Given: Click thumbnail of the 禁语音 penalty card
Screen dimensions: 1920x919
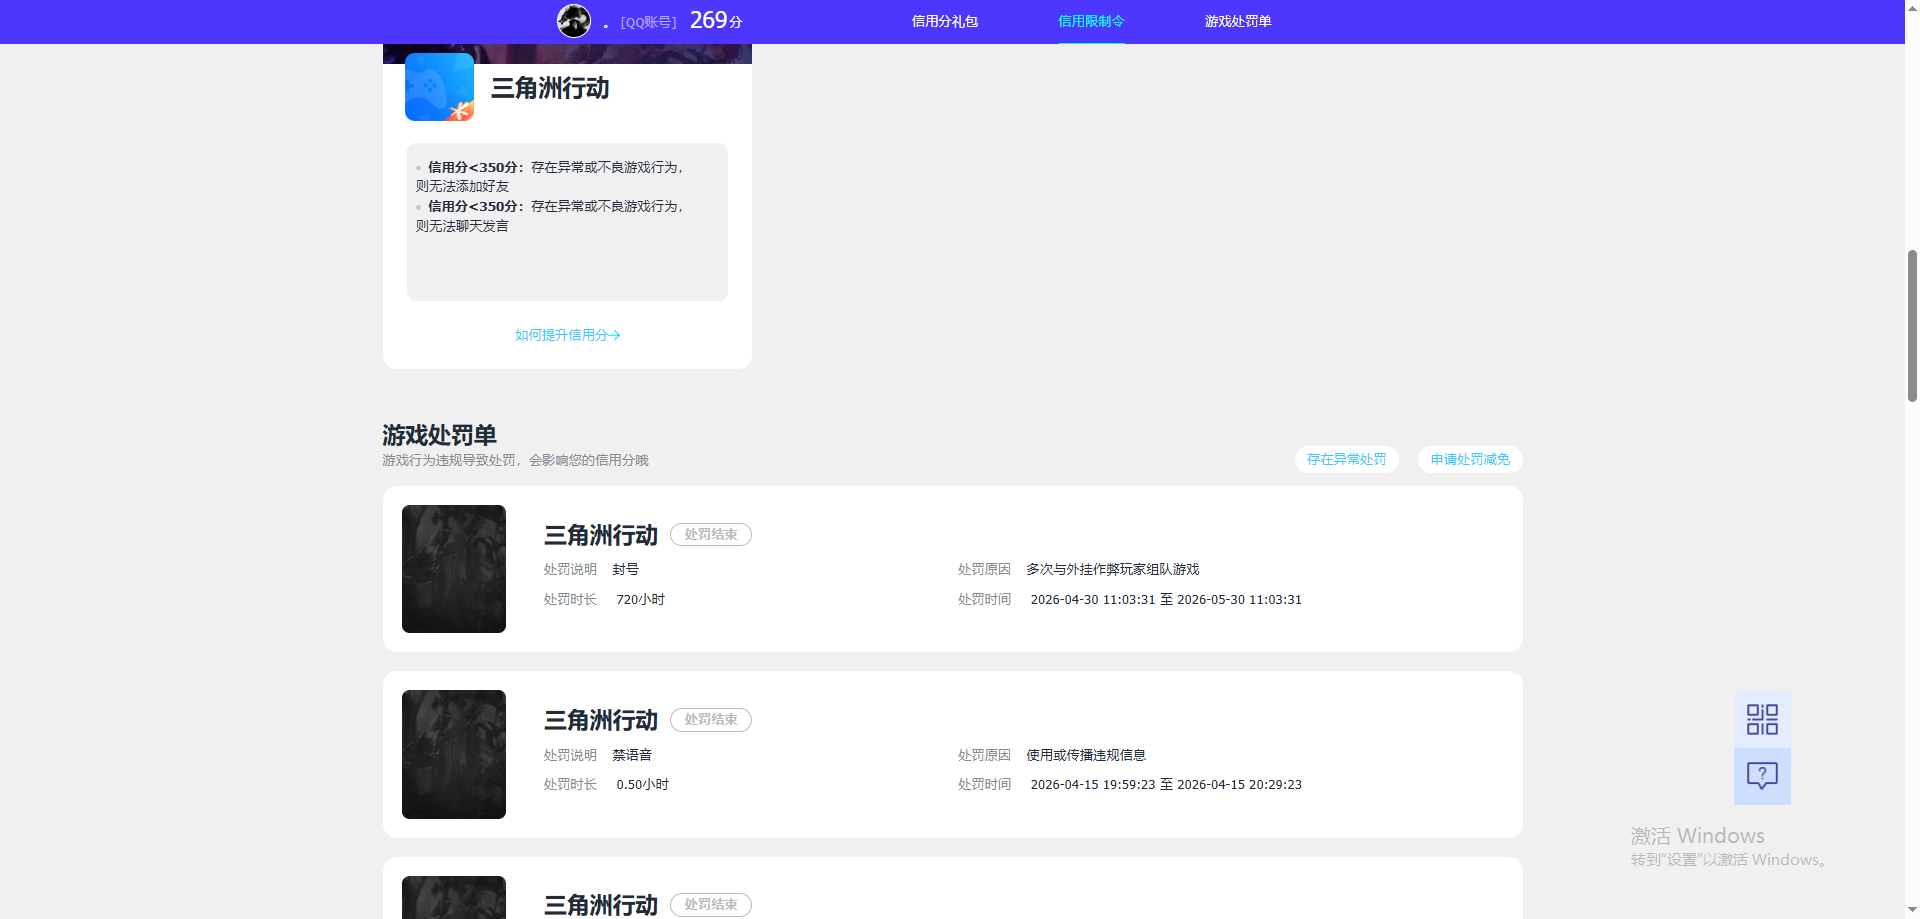Looking at the screenshot, I should coord(454,754).
